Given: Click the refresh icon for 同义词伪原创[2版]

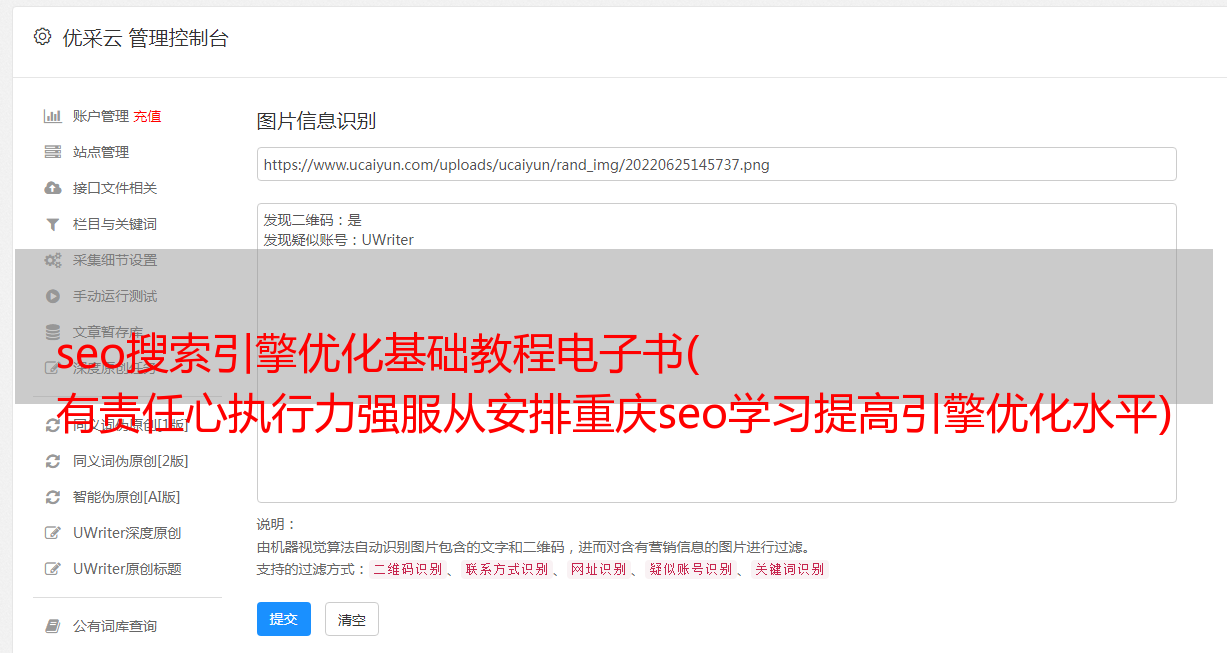Looking at the screenshot, I should tap(53, 461).
